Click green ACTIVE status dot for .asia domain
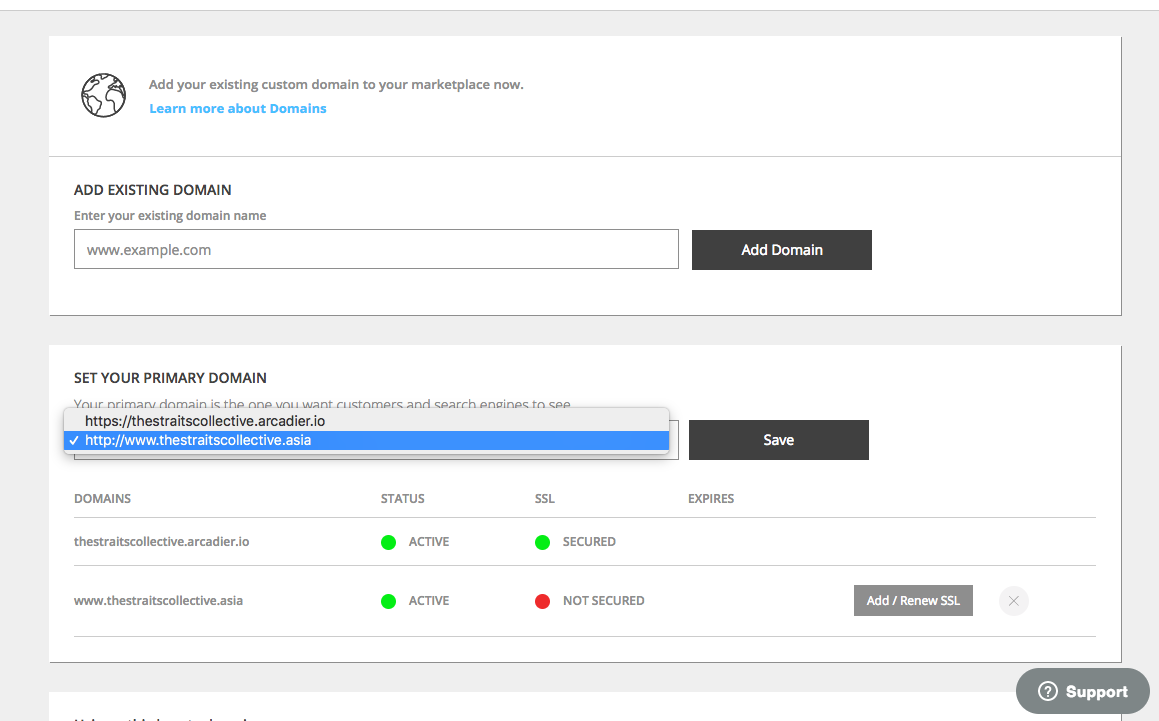1159x721 pixels. [x=388, y=601]
